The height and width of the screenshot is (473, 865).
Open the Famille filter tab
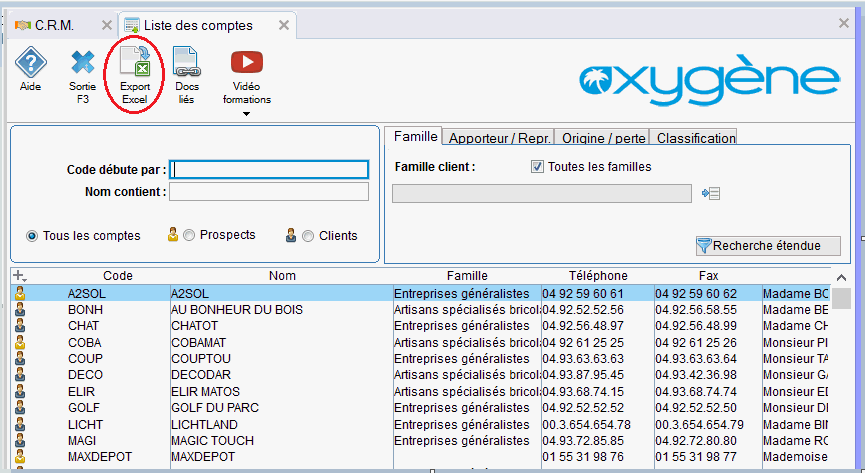click(415, 136)
